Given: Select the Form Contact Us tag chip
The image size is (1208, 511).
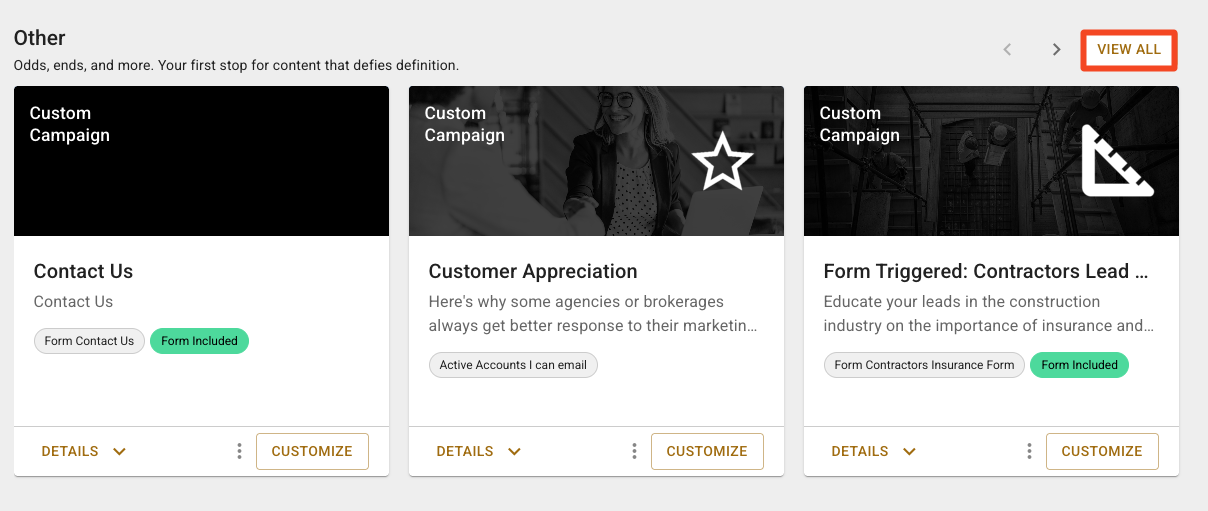Looking at the screenshot, I should (89, 341).
